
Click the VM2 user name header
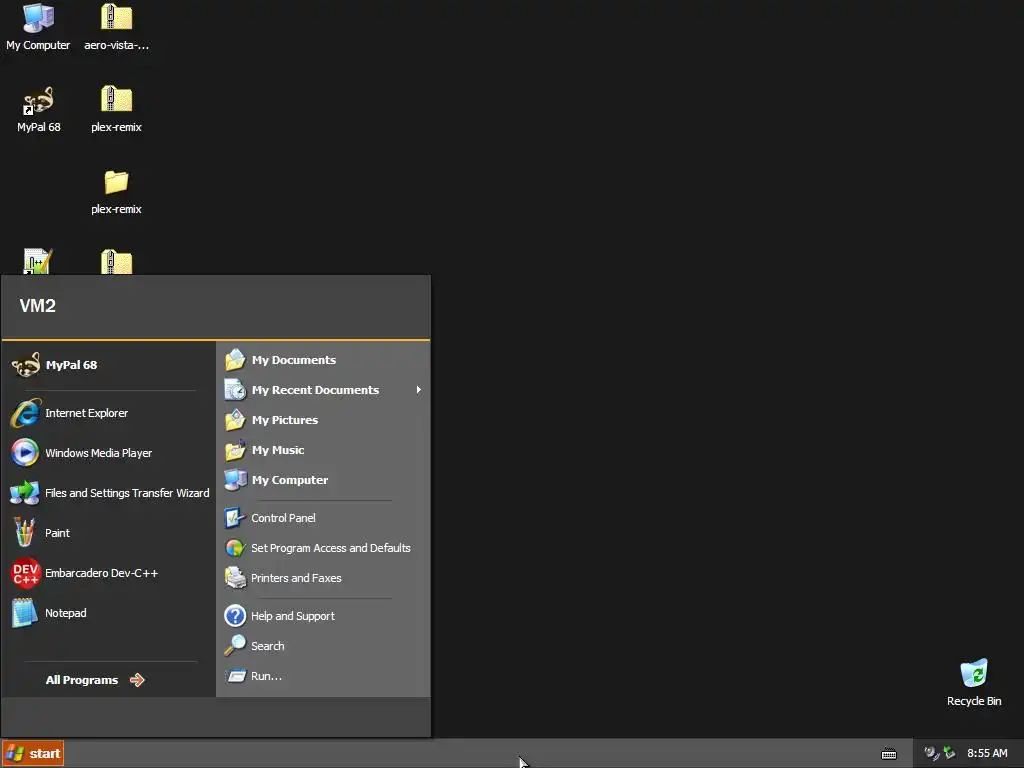37,306
